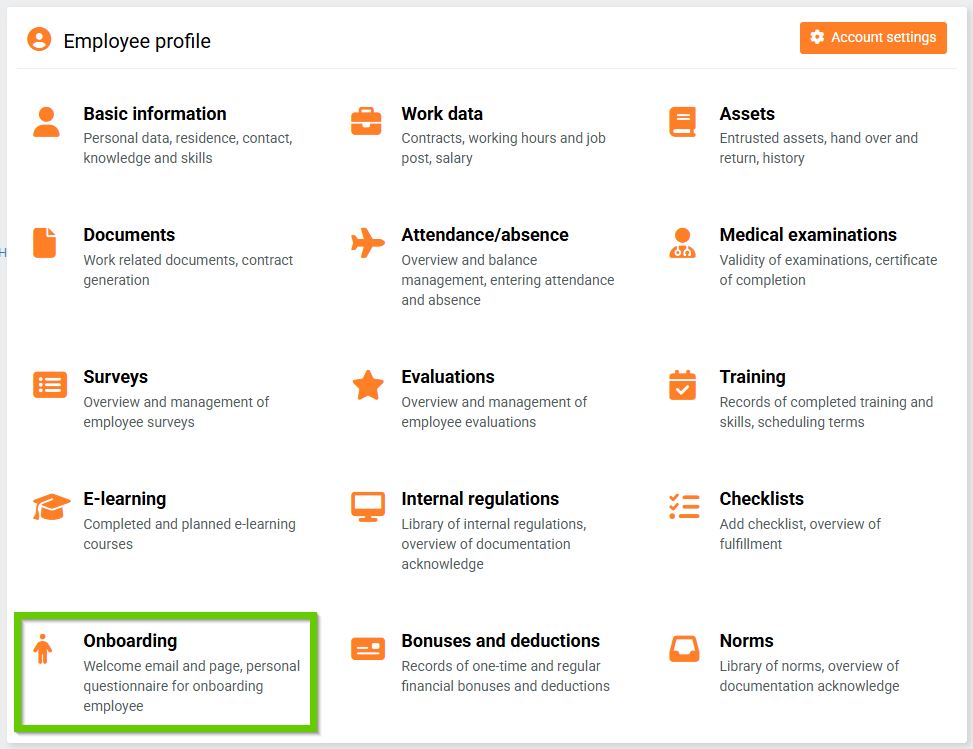Click the Attendance/absence airplane icon

[367, 243]
